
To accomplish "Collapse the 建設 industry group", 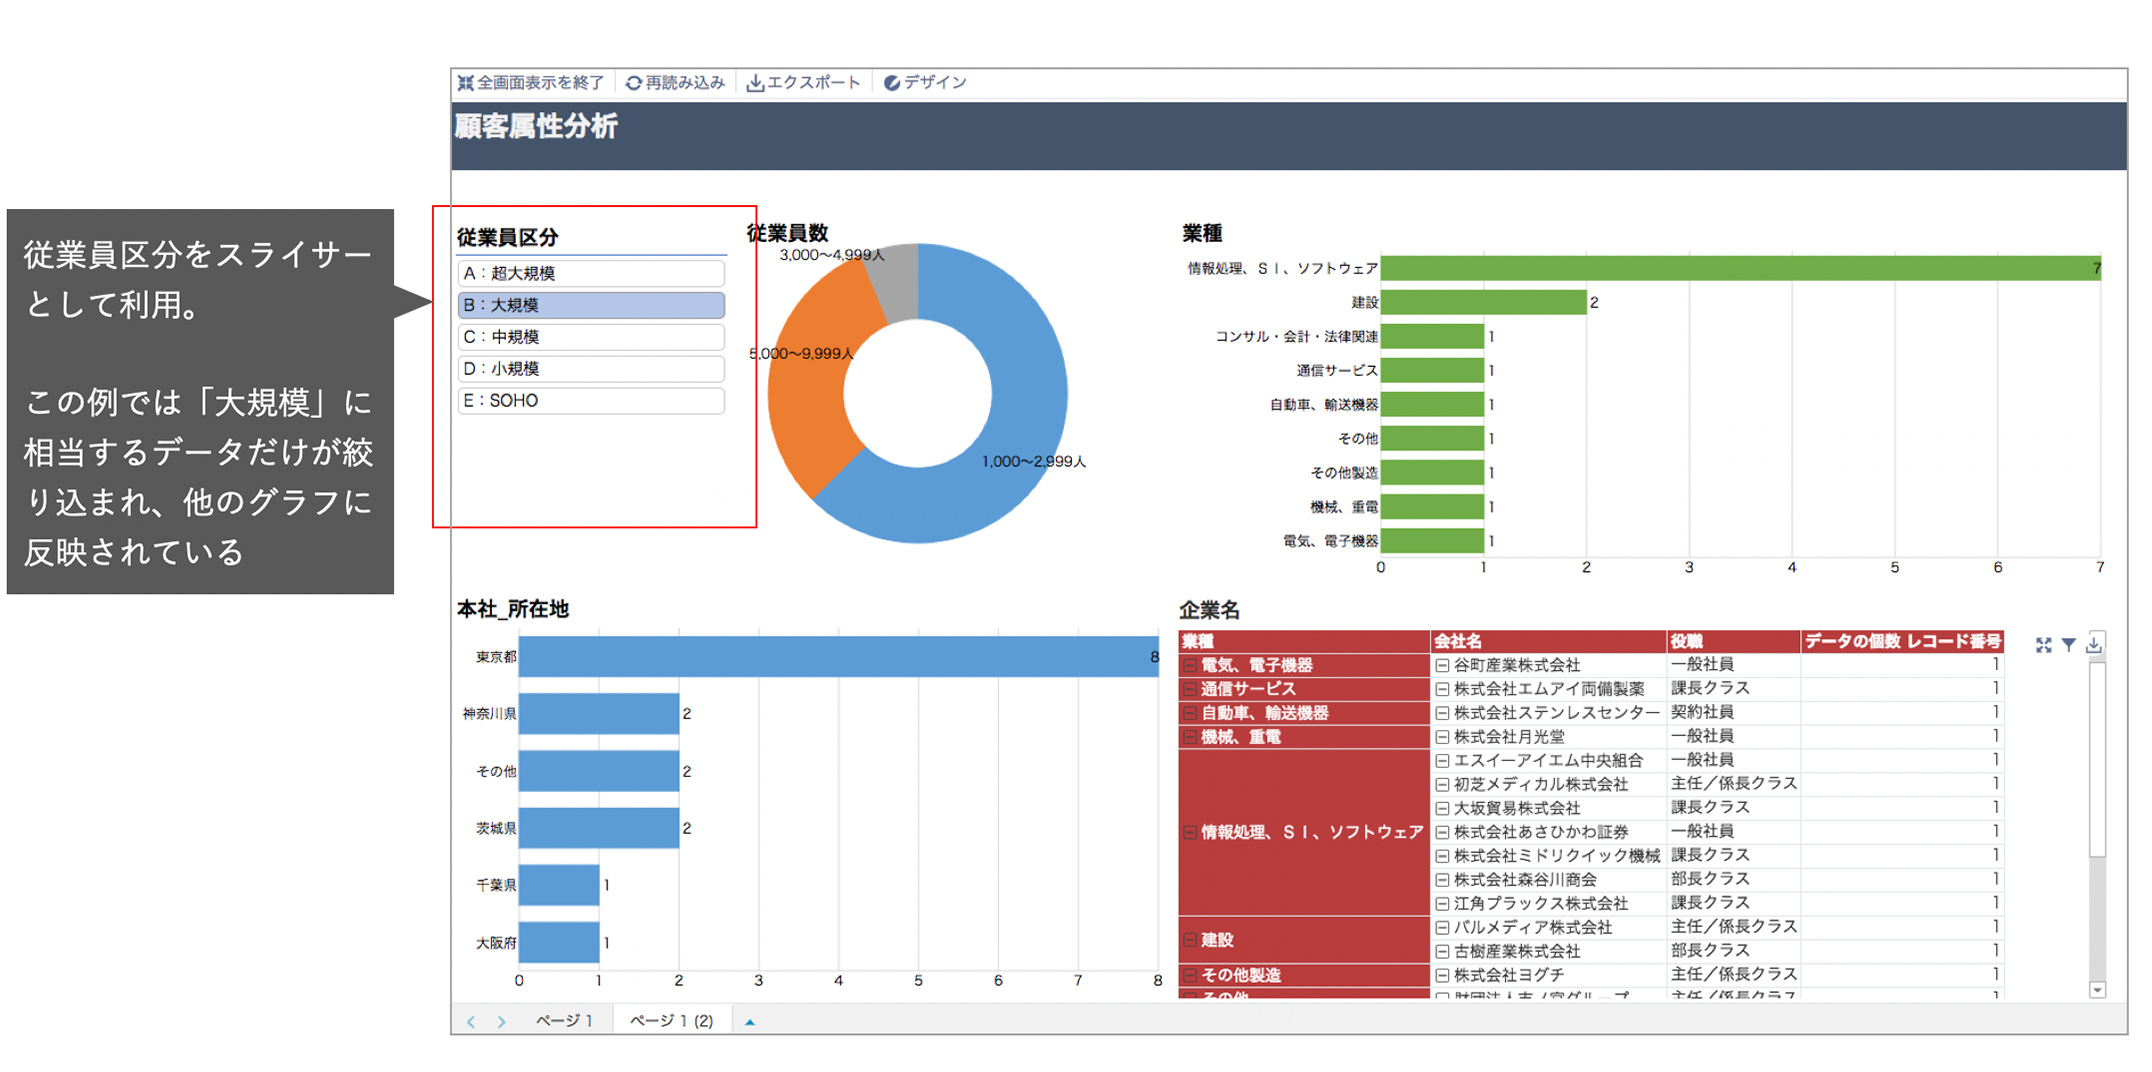I will (x=1190, y=940).
